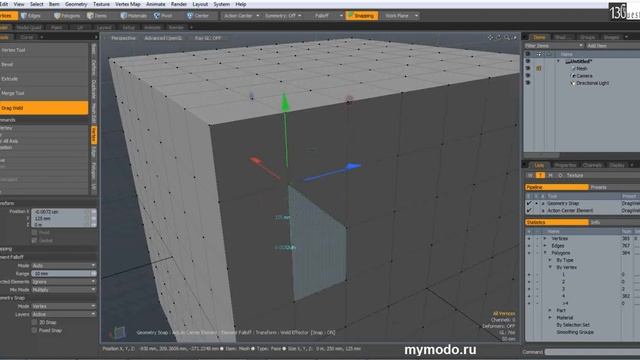The height and width of the screenshot is (360, 640).
Task: Open the Geometry menu
Action: 76,4
